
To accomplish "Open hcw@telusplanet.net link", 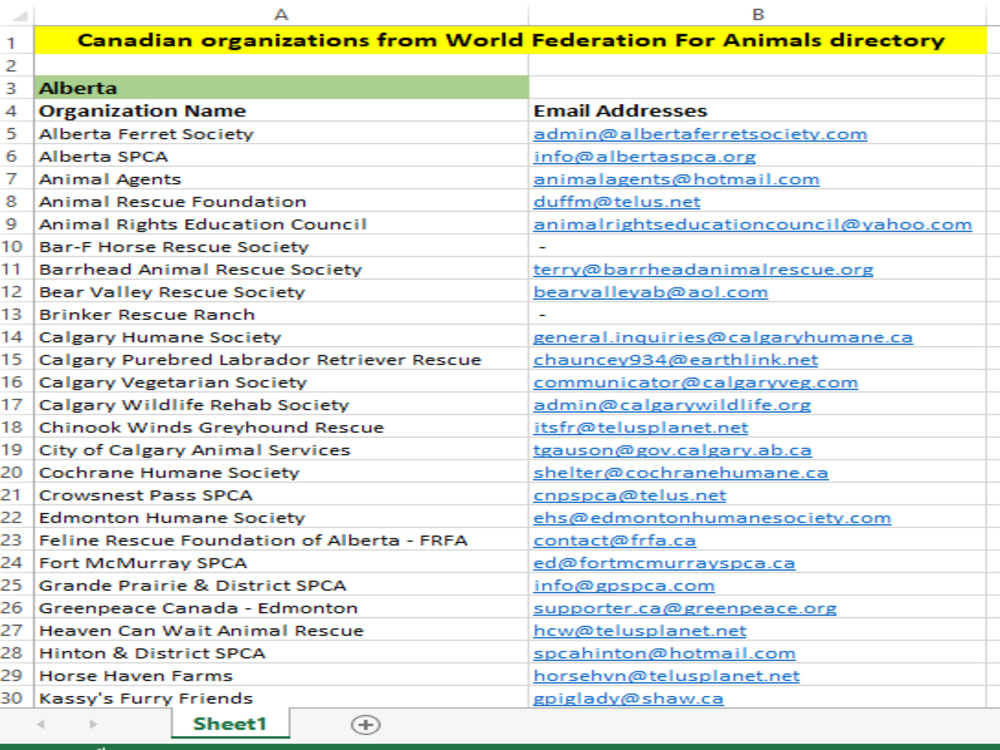I will coord(640,631).
